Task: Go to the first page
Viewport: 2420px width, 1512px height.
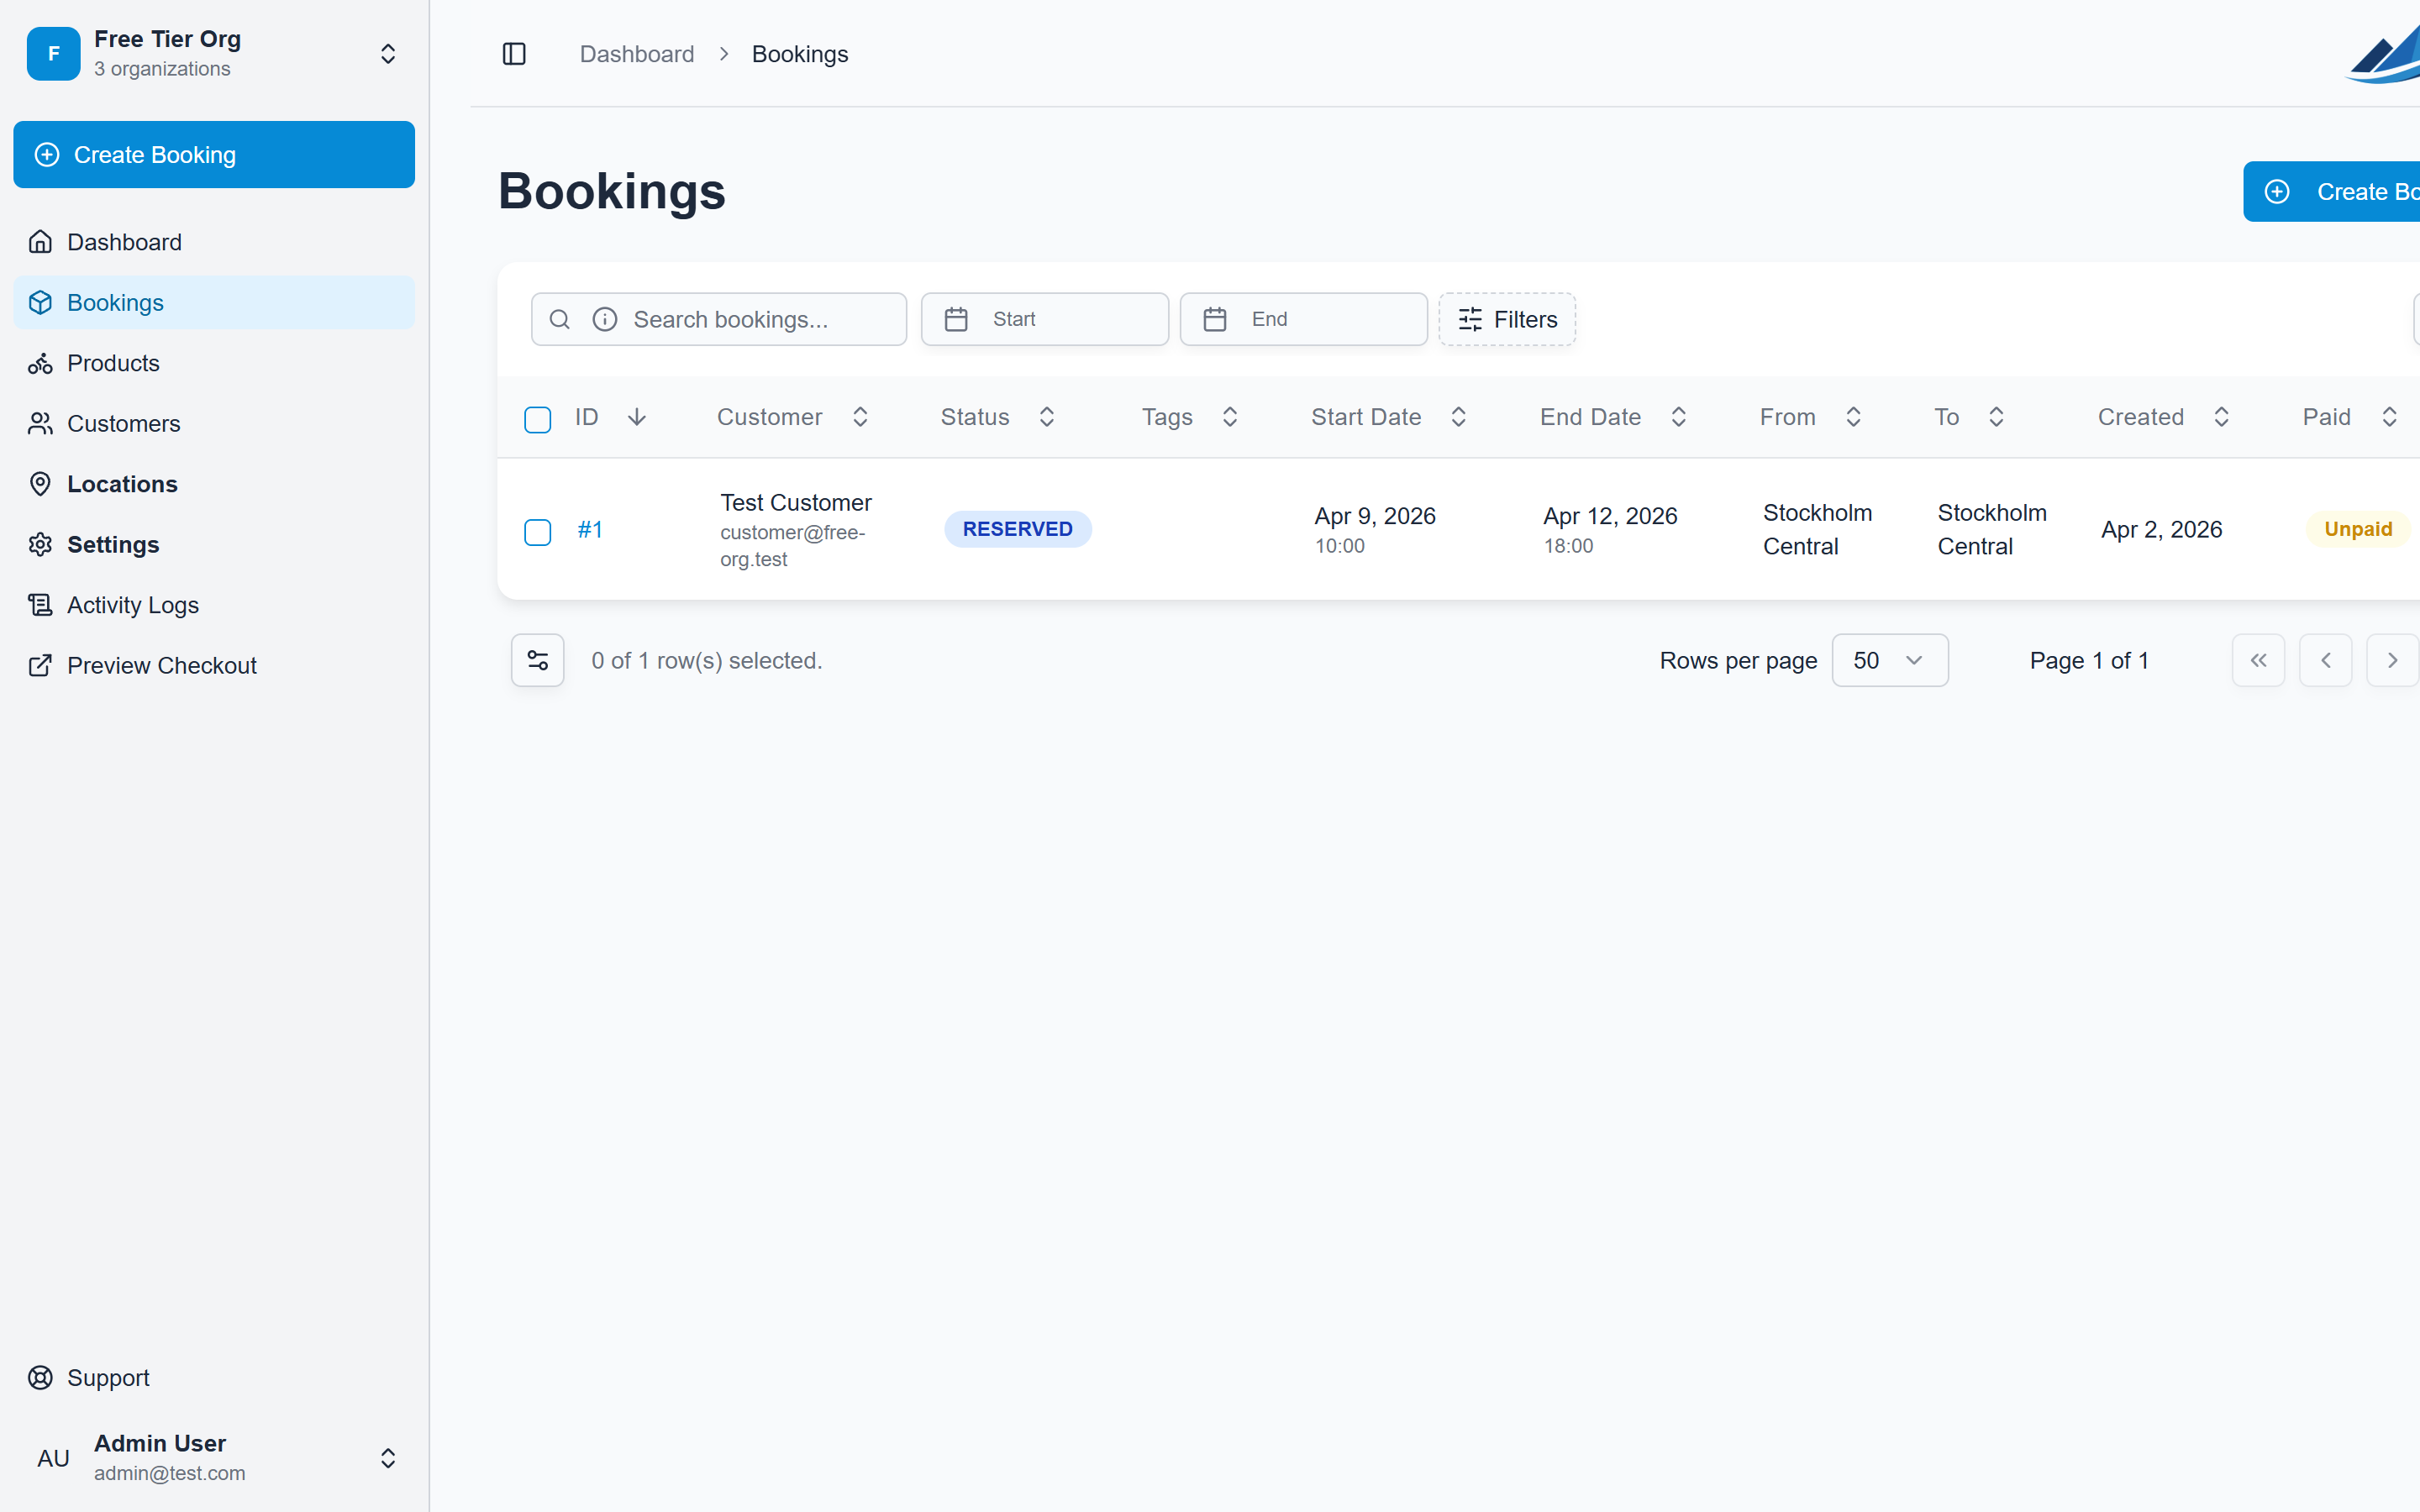Action: click(x=2258, y=660)
